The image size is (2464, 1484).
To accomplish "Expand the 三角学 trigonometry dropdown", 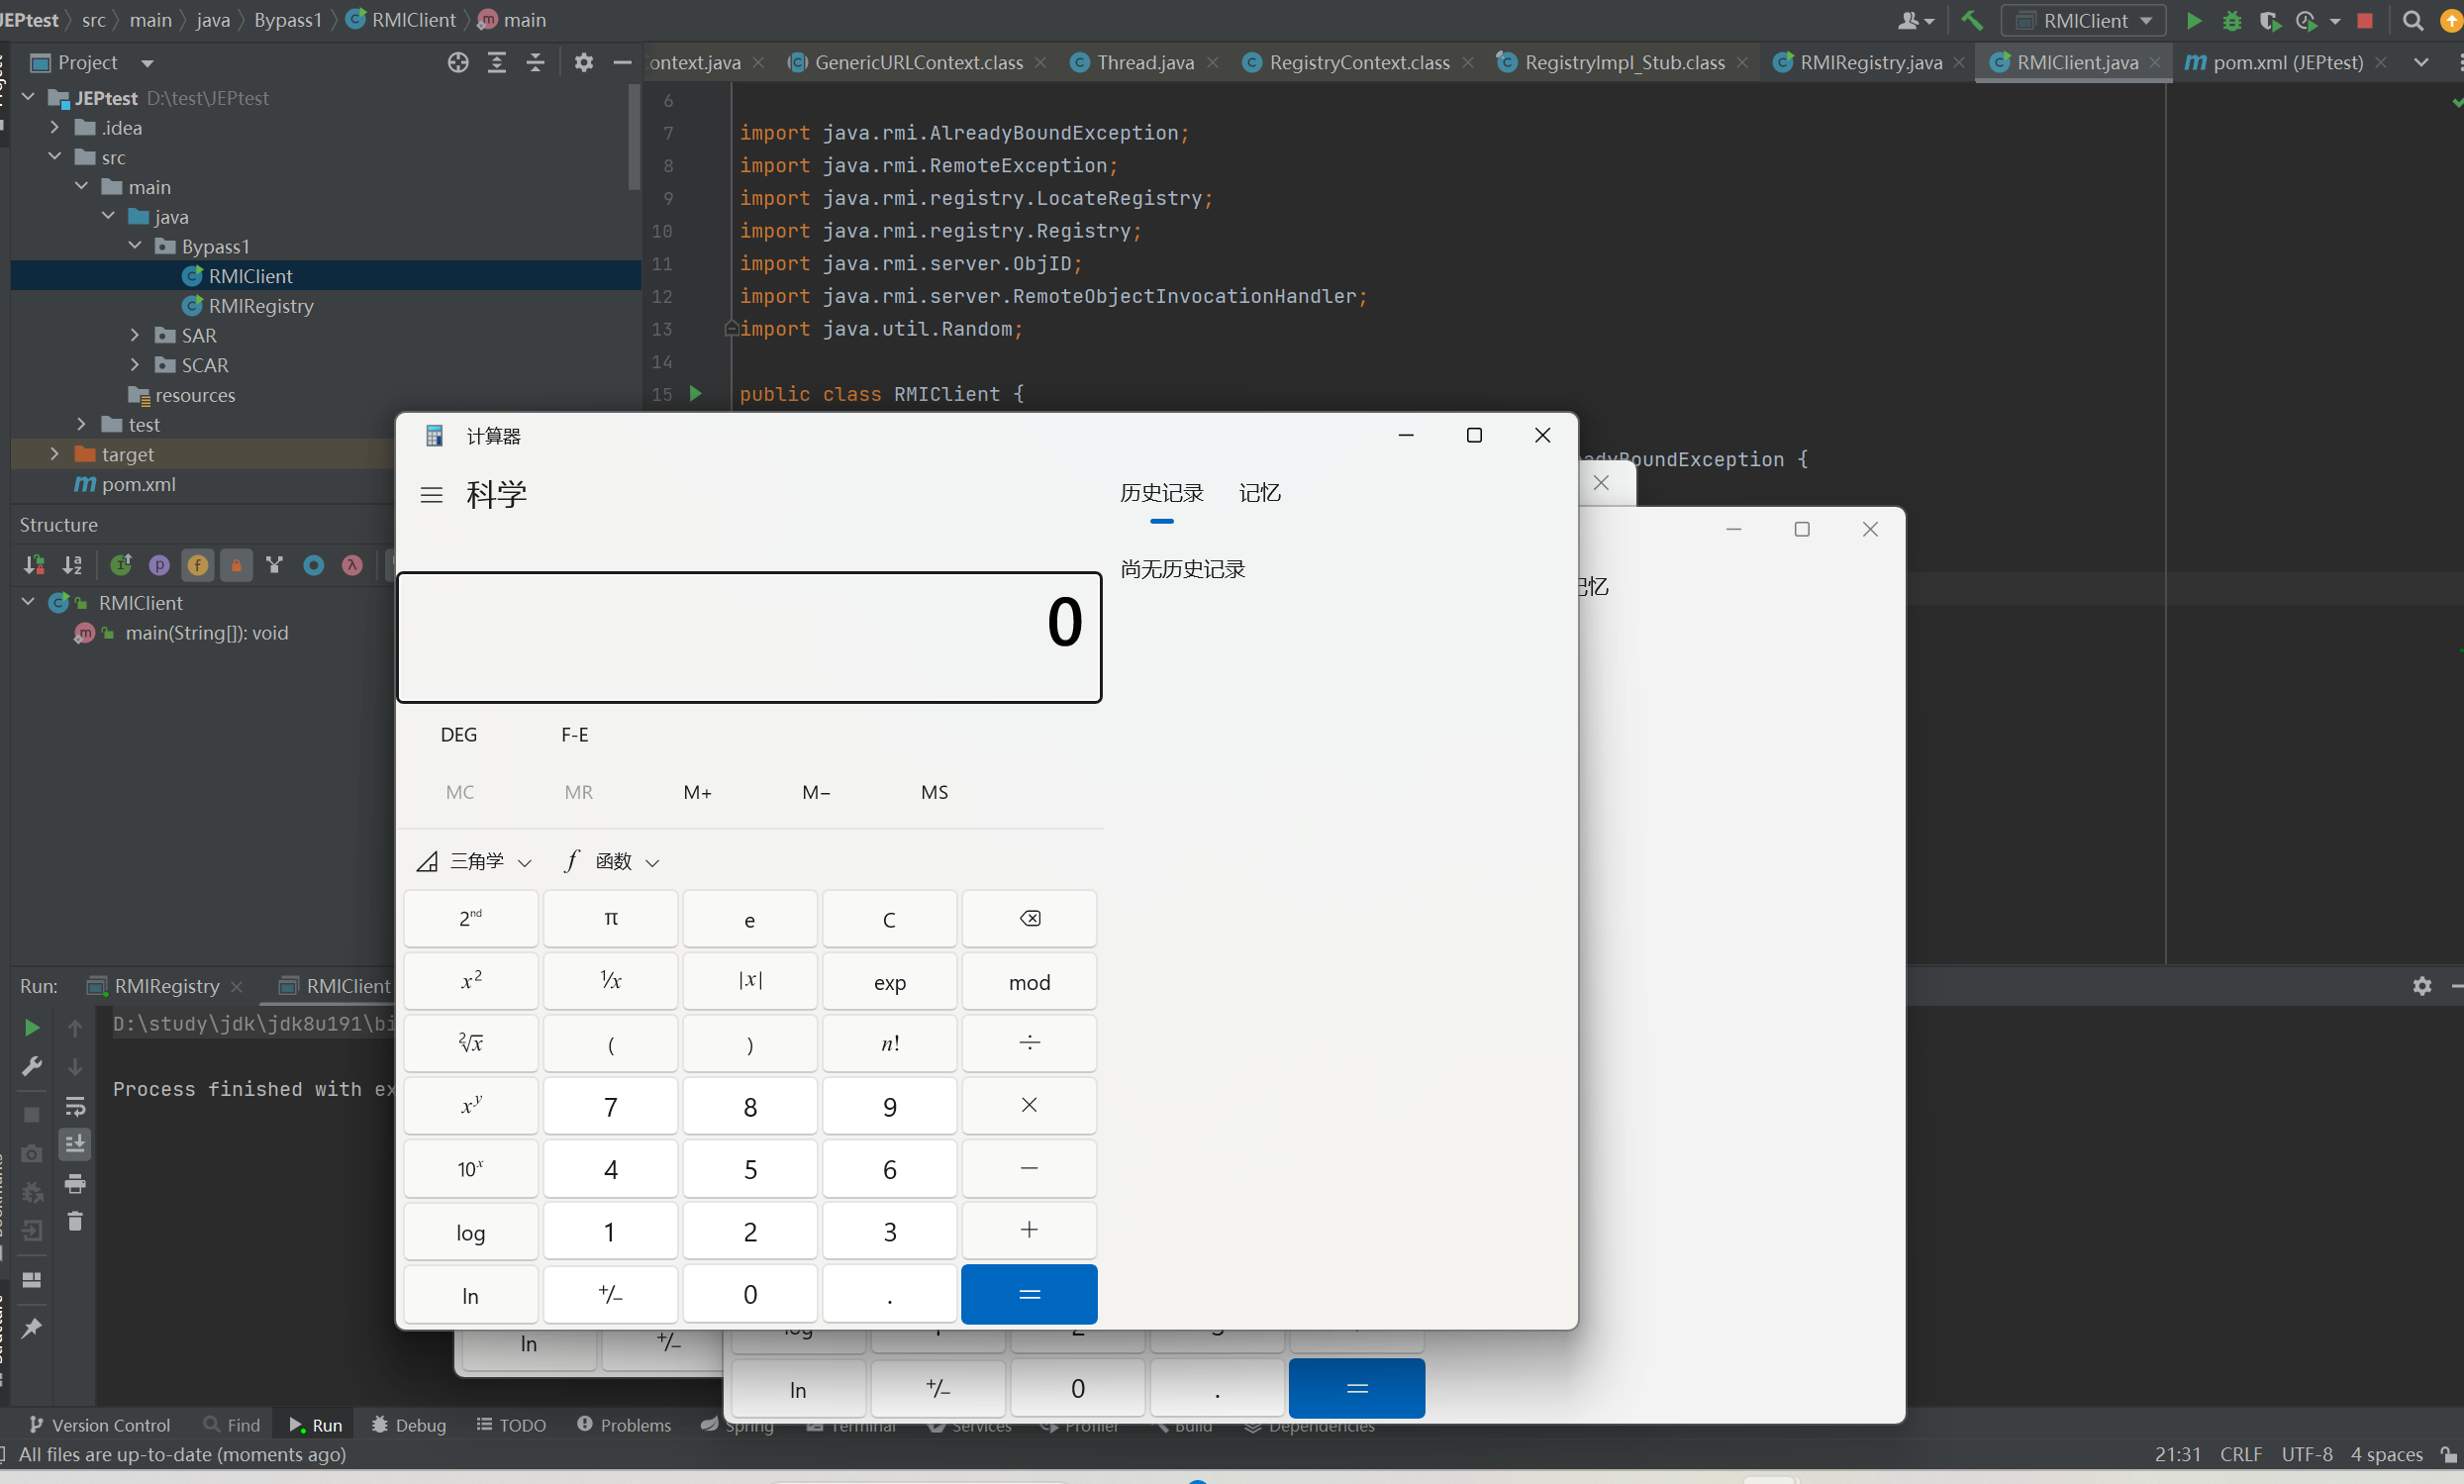I will [476, 862].
